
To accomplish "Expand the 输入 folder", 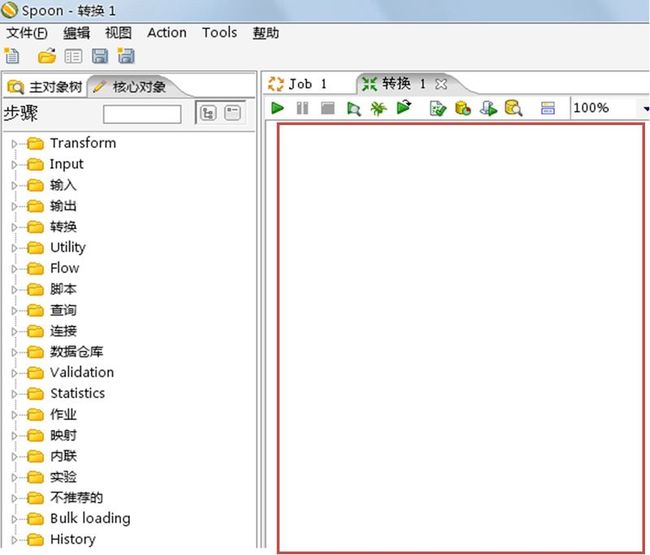I will point(14,185).
